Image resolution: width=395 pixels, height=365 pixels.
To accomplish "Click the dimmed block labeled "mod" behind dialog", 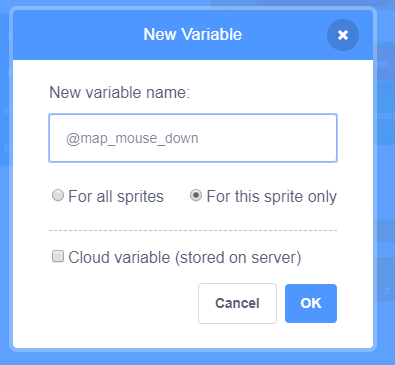I will tap(384, 115).
